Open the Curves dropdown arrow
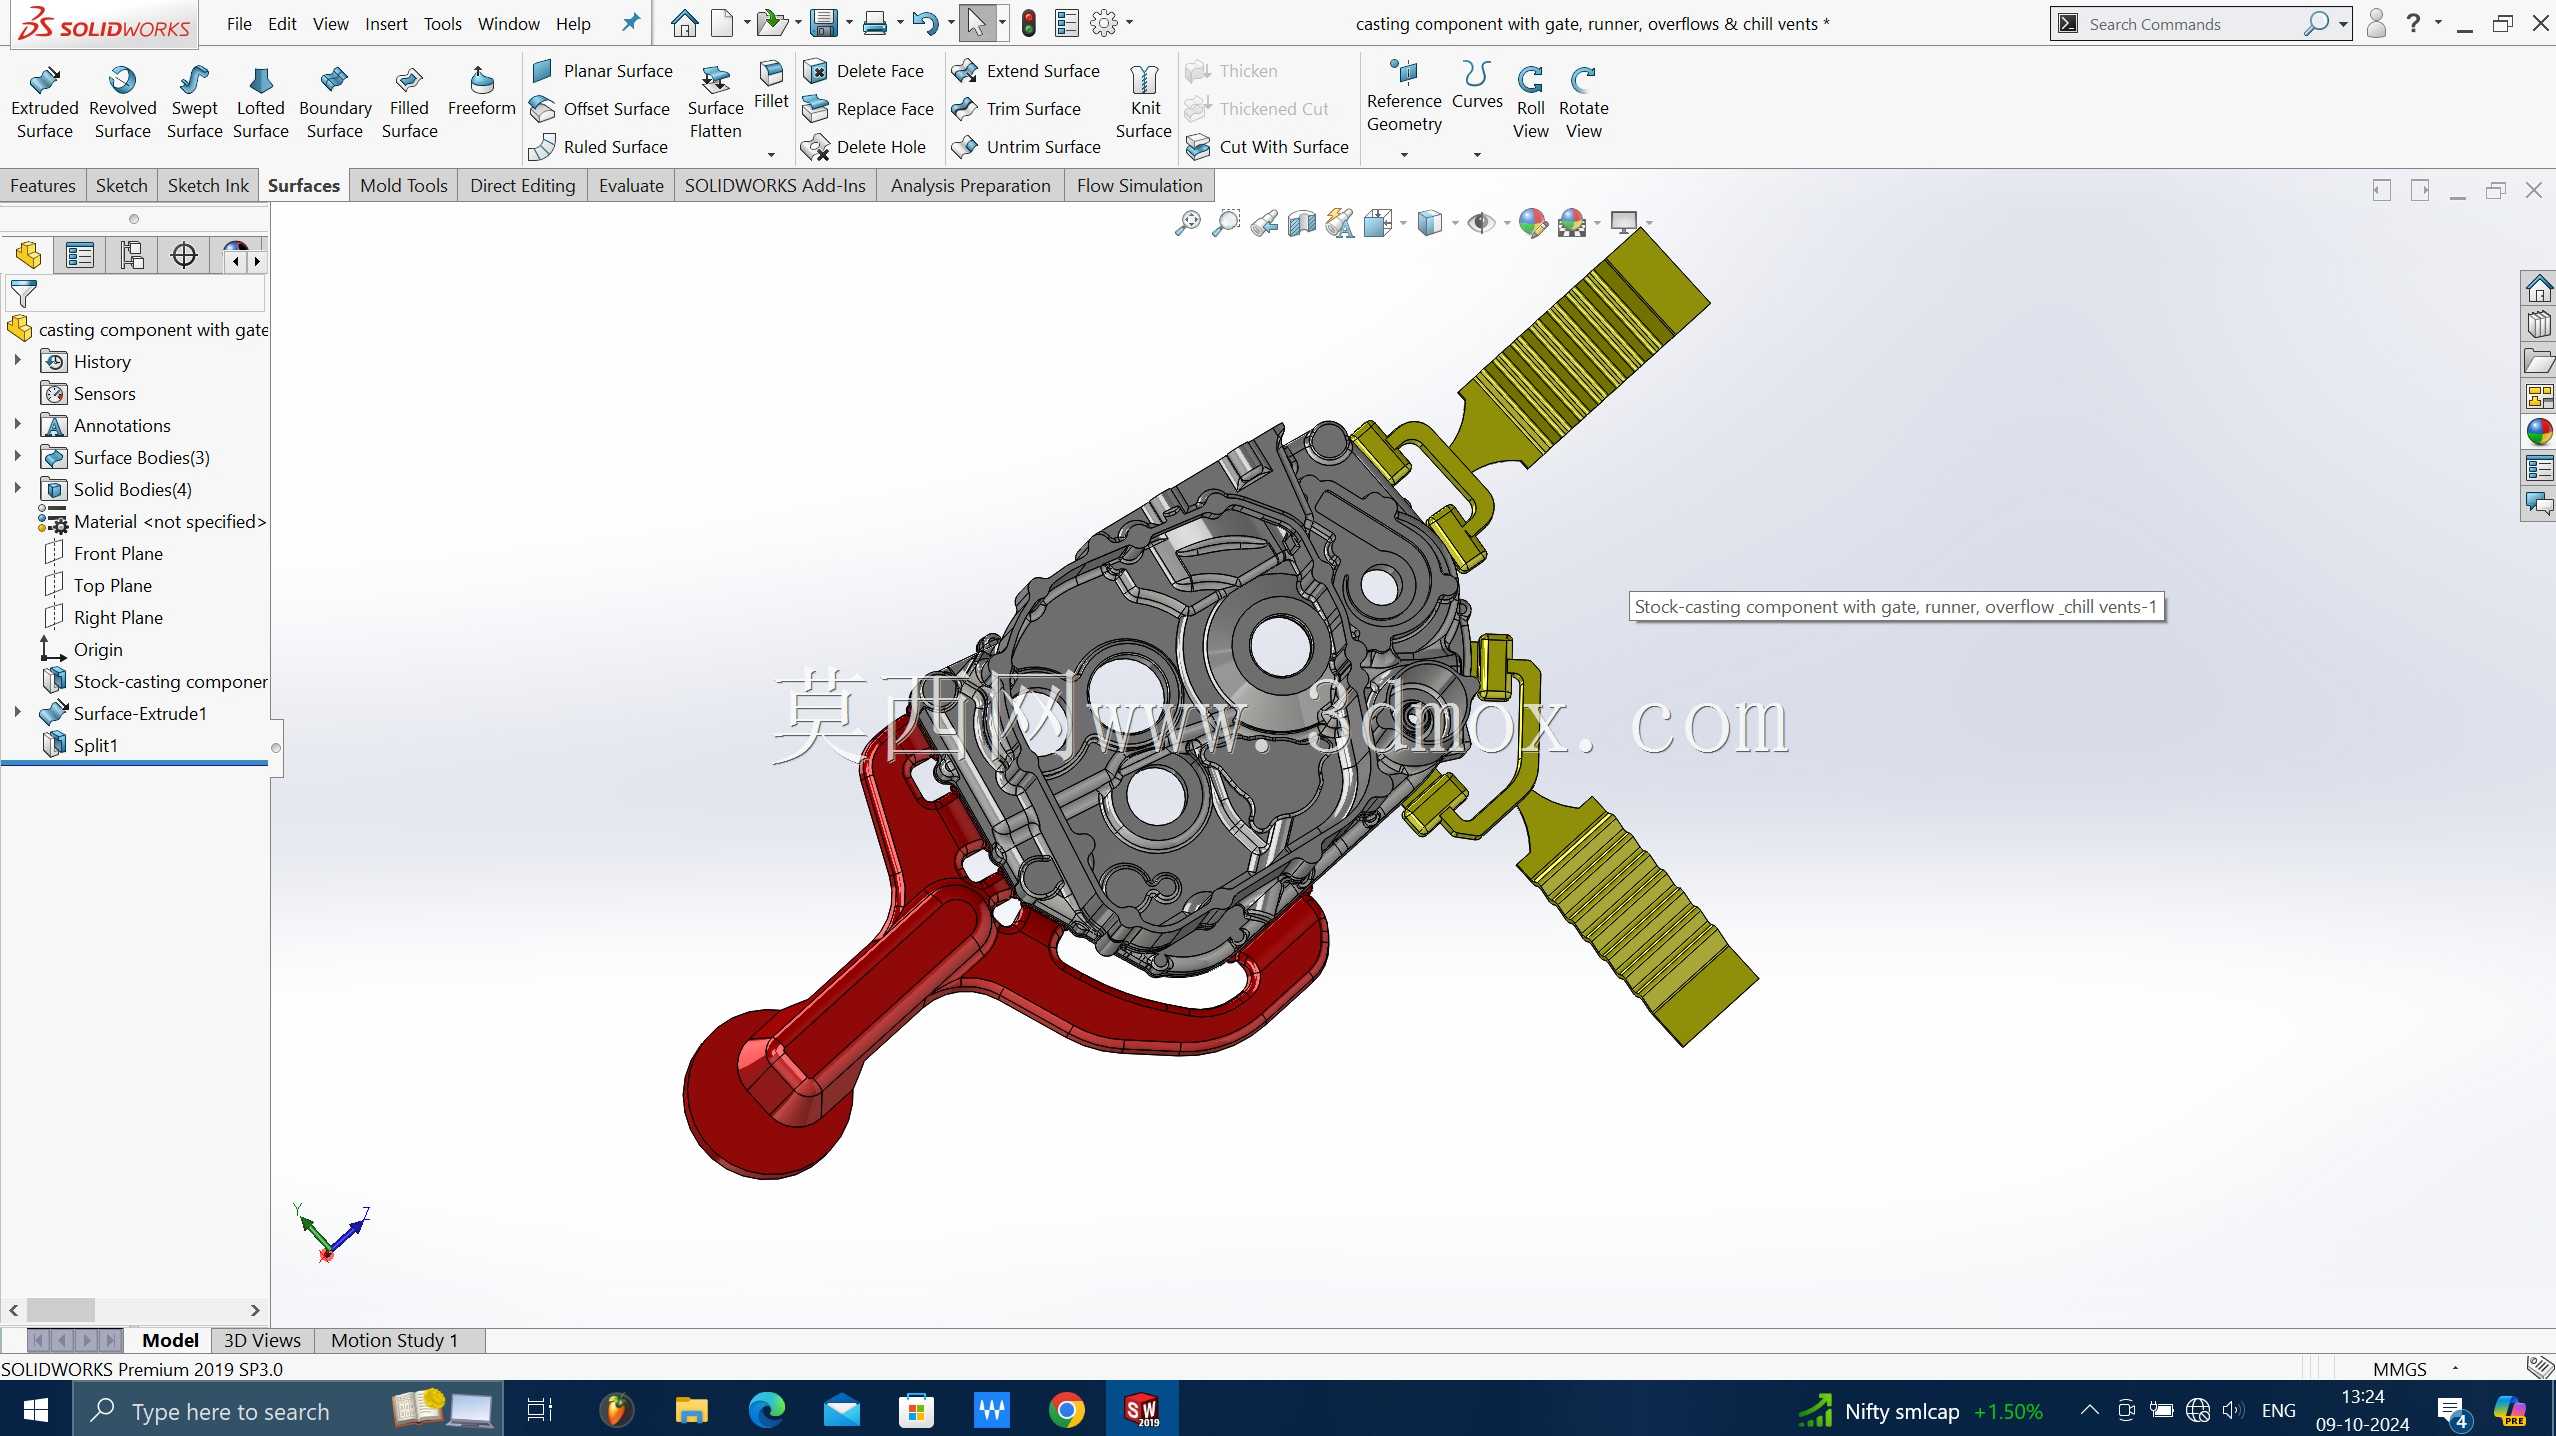2556x1436 pixels. [1477, 155]
